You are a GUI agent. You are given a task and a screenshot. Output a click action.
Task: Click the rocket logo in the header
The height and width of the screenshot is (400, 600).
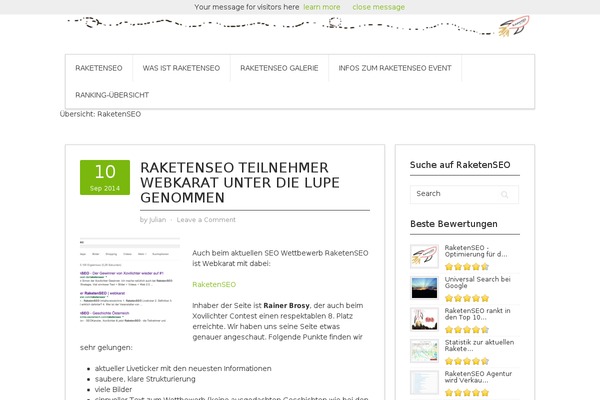tap(514, 26)
